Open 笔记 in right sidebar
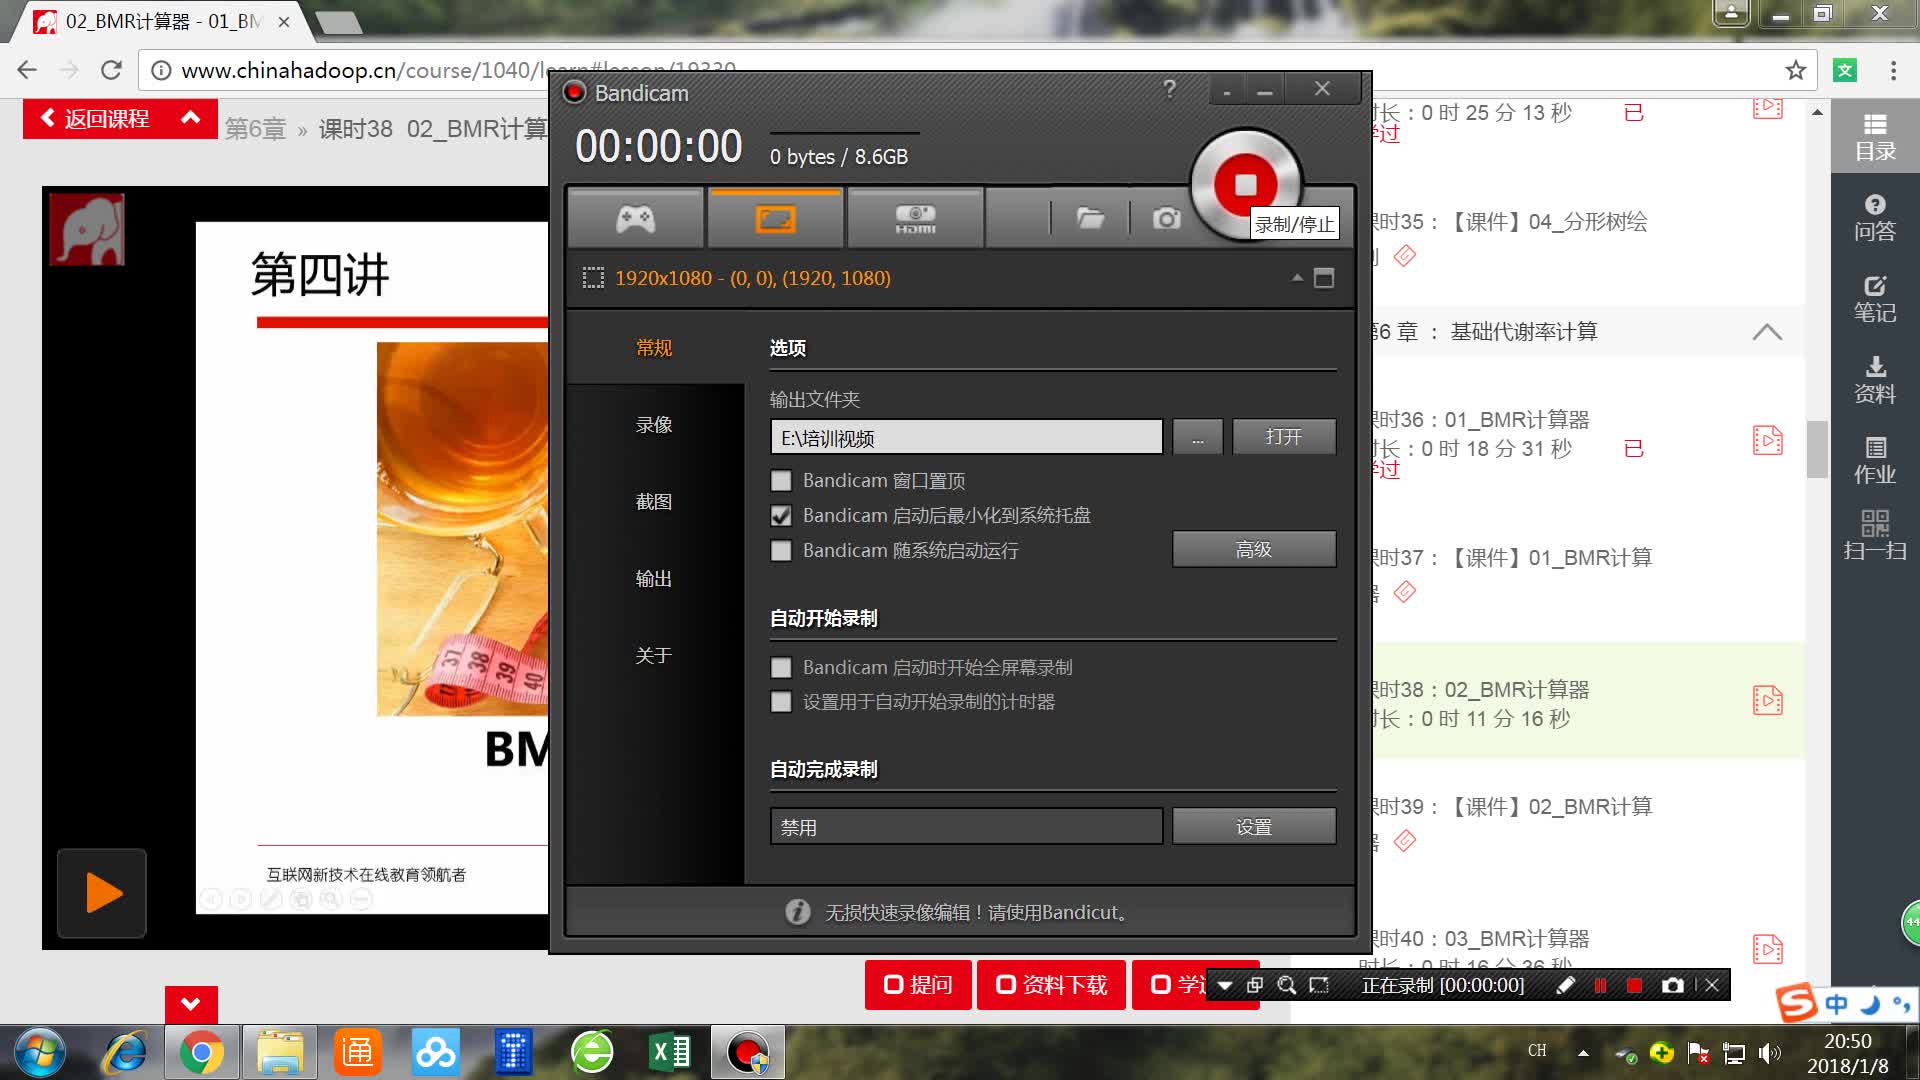 1875,299
